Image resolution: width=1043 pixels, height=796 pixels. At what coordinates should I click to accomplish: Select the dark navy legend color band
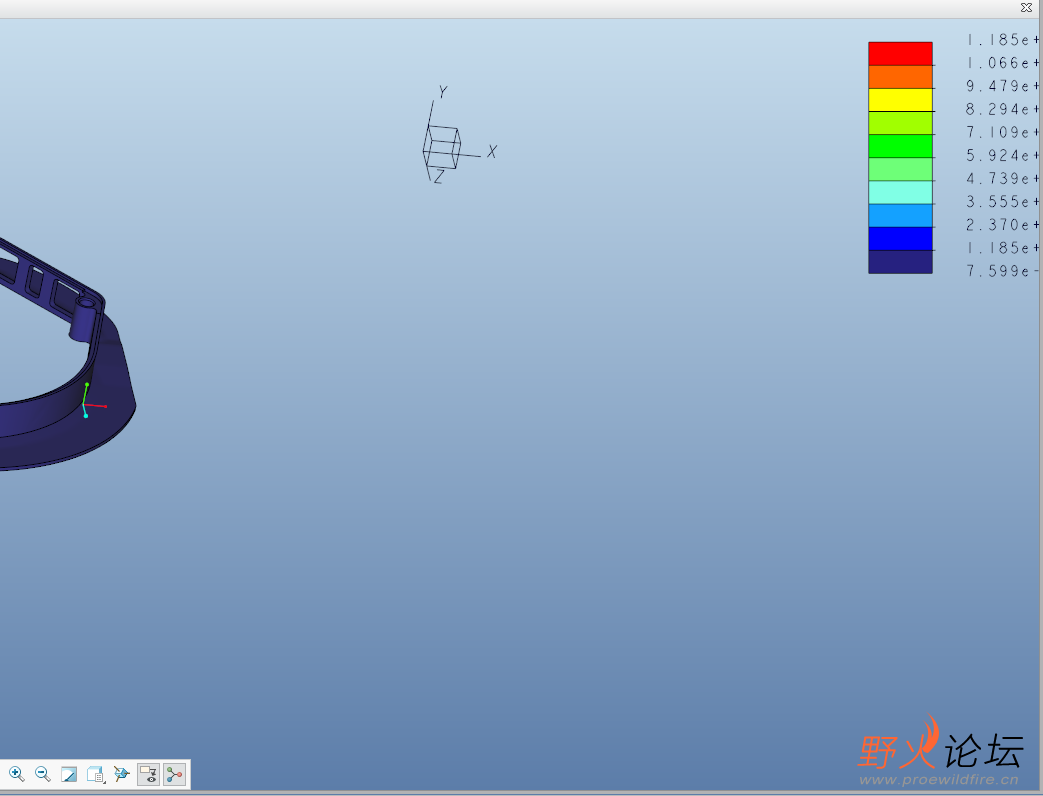pyautogui.click(x=900, y=262)
